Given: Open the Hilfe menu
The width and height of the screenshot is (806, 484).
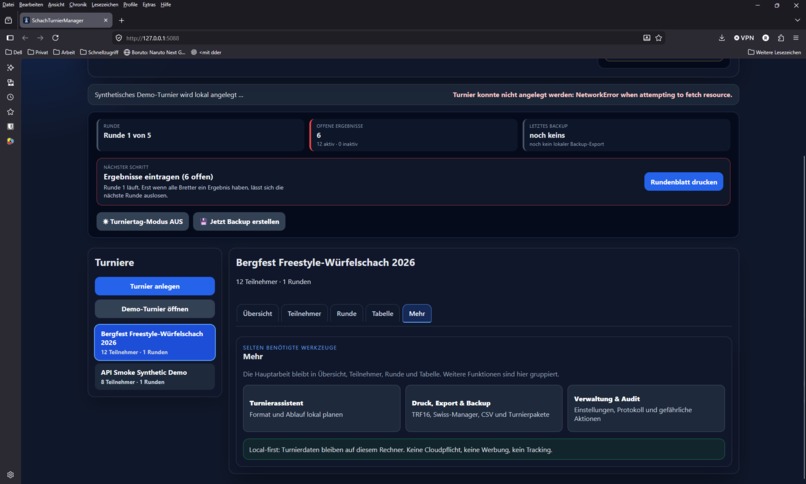Looking at the screenshot, I should pos(166,5).
